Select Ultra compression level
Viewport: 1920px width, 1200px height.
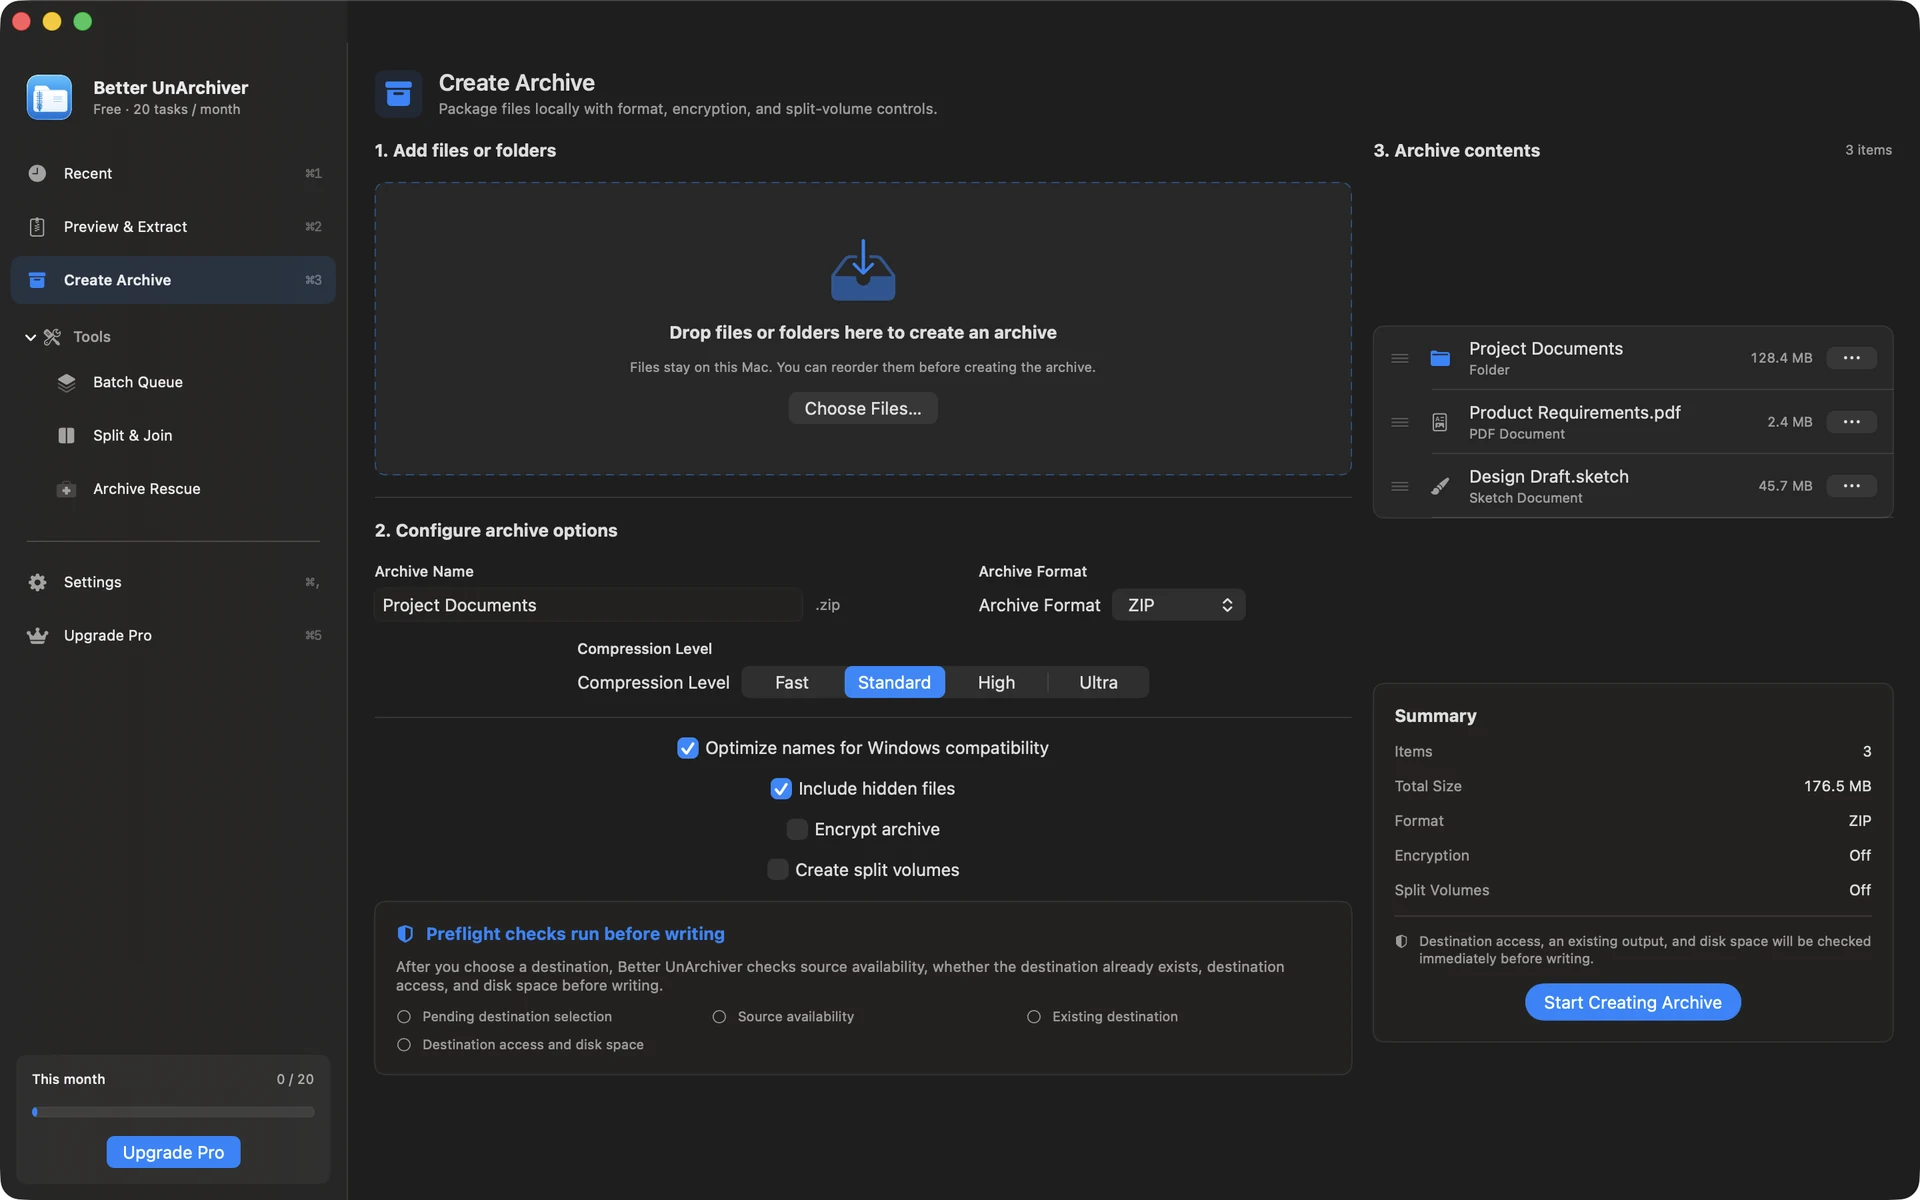1098,682
